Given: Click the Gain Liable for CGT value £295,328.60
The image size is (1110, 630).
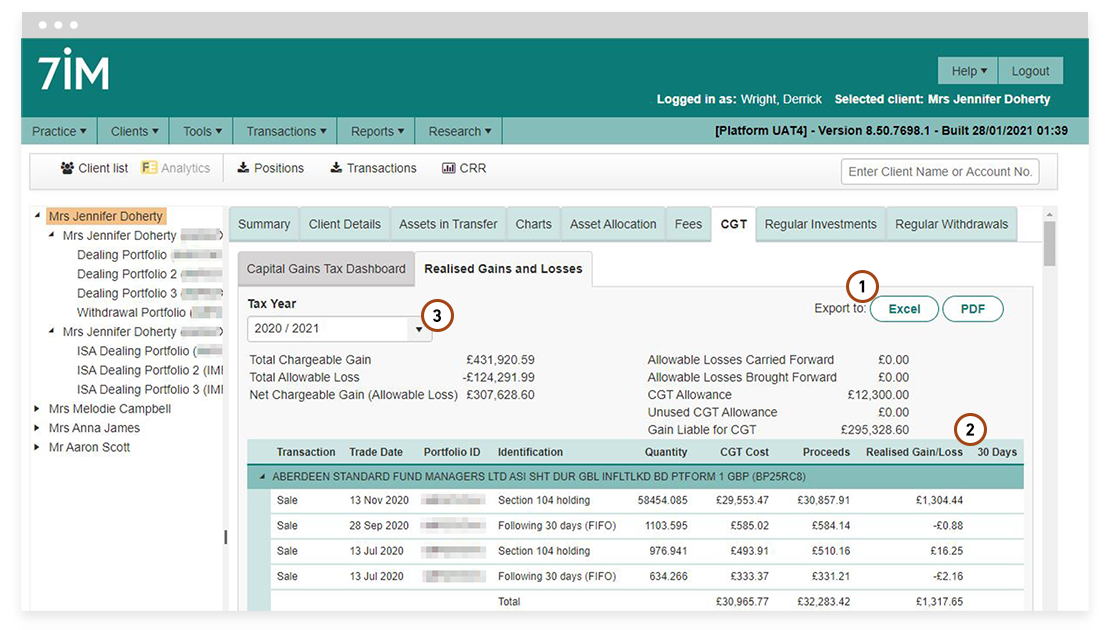Looking at the screenshot, I should coord(875,430).
